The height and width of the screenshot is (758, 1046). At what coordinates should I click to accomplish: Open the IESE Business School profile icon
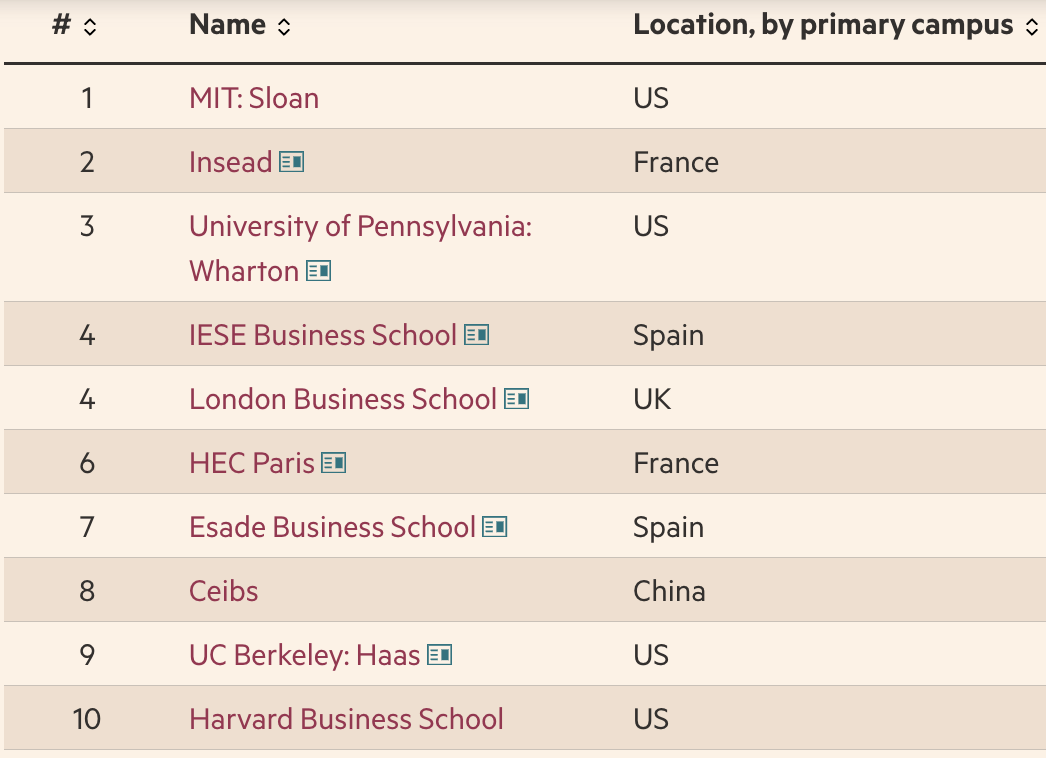(476, 335)
